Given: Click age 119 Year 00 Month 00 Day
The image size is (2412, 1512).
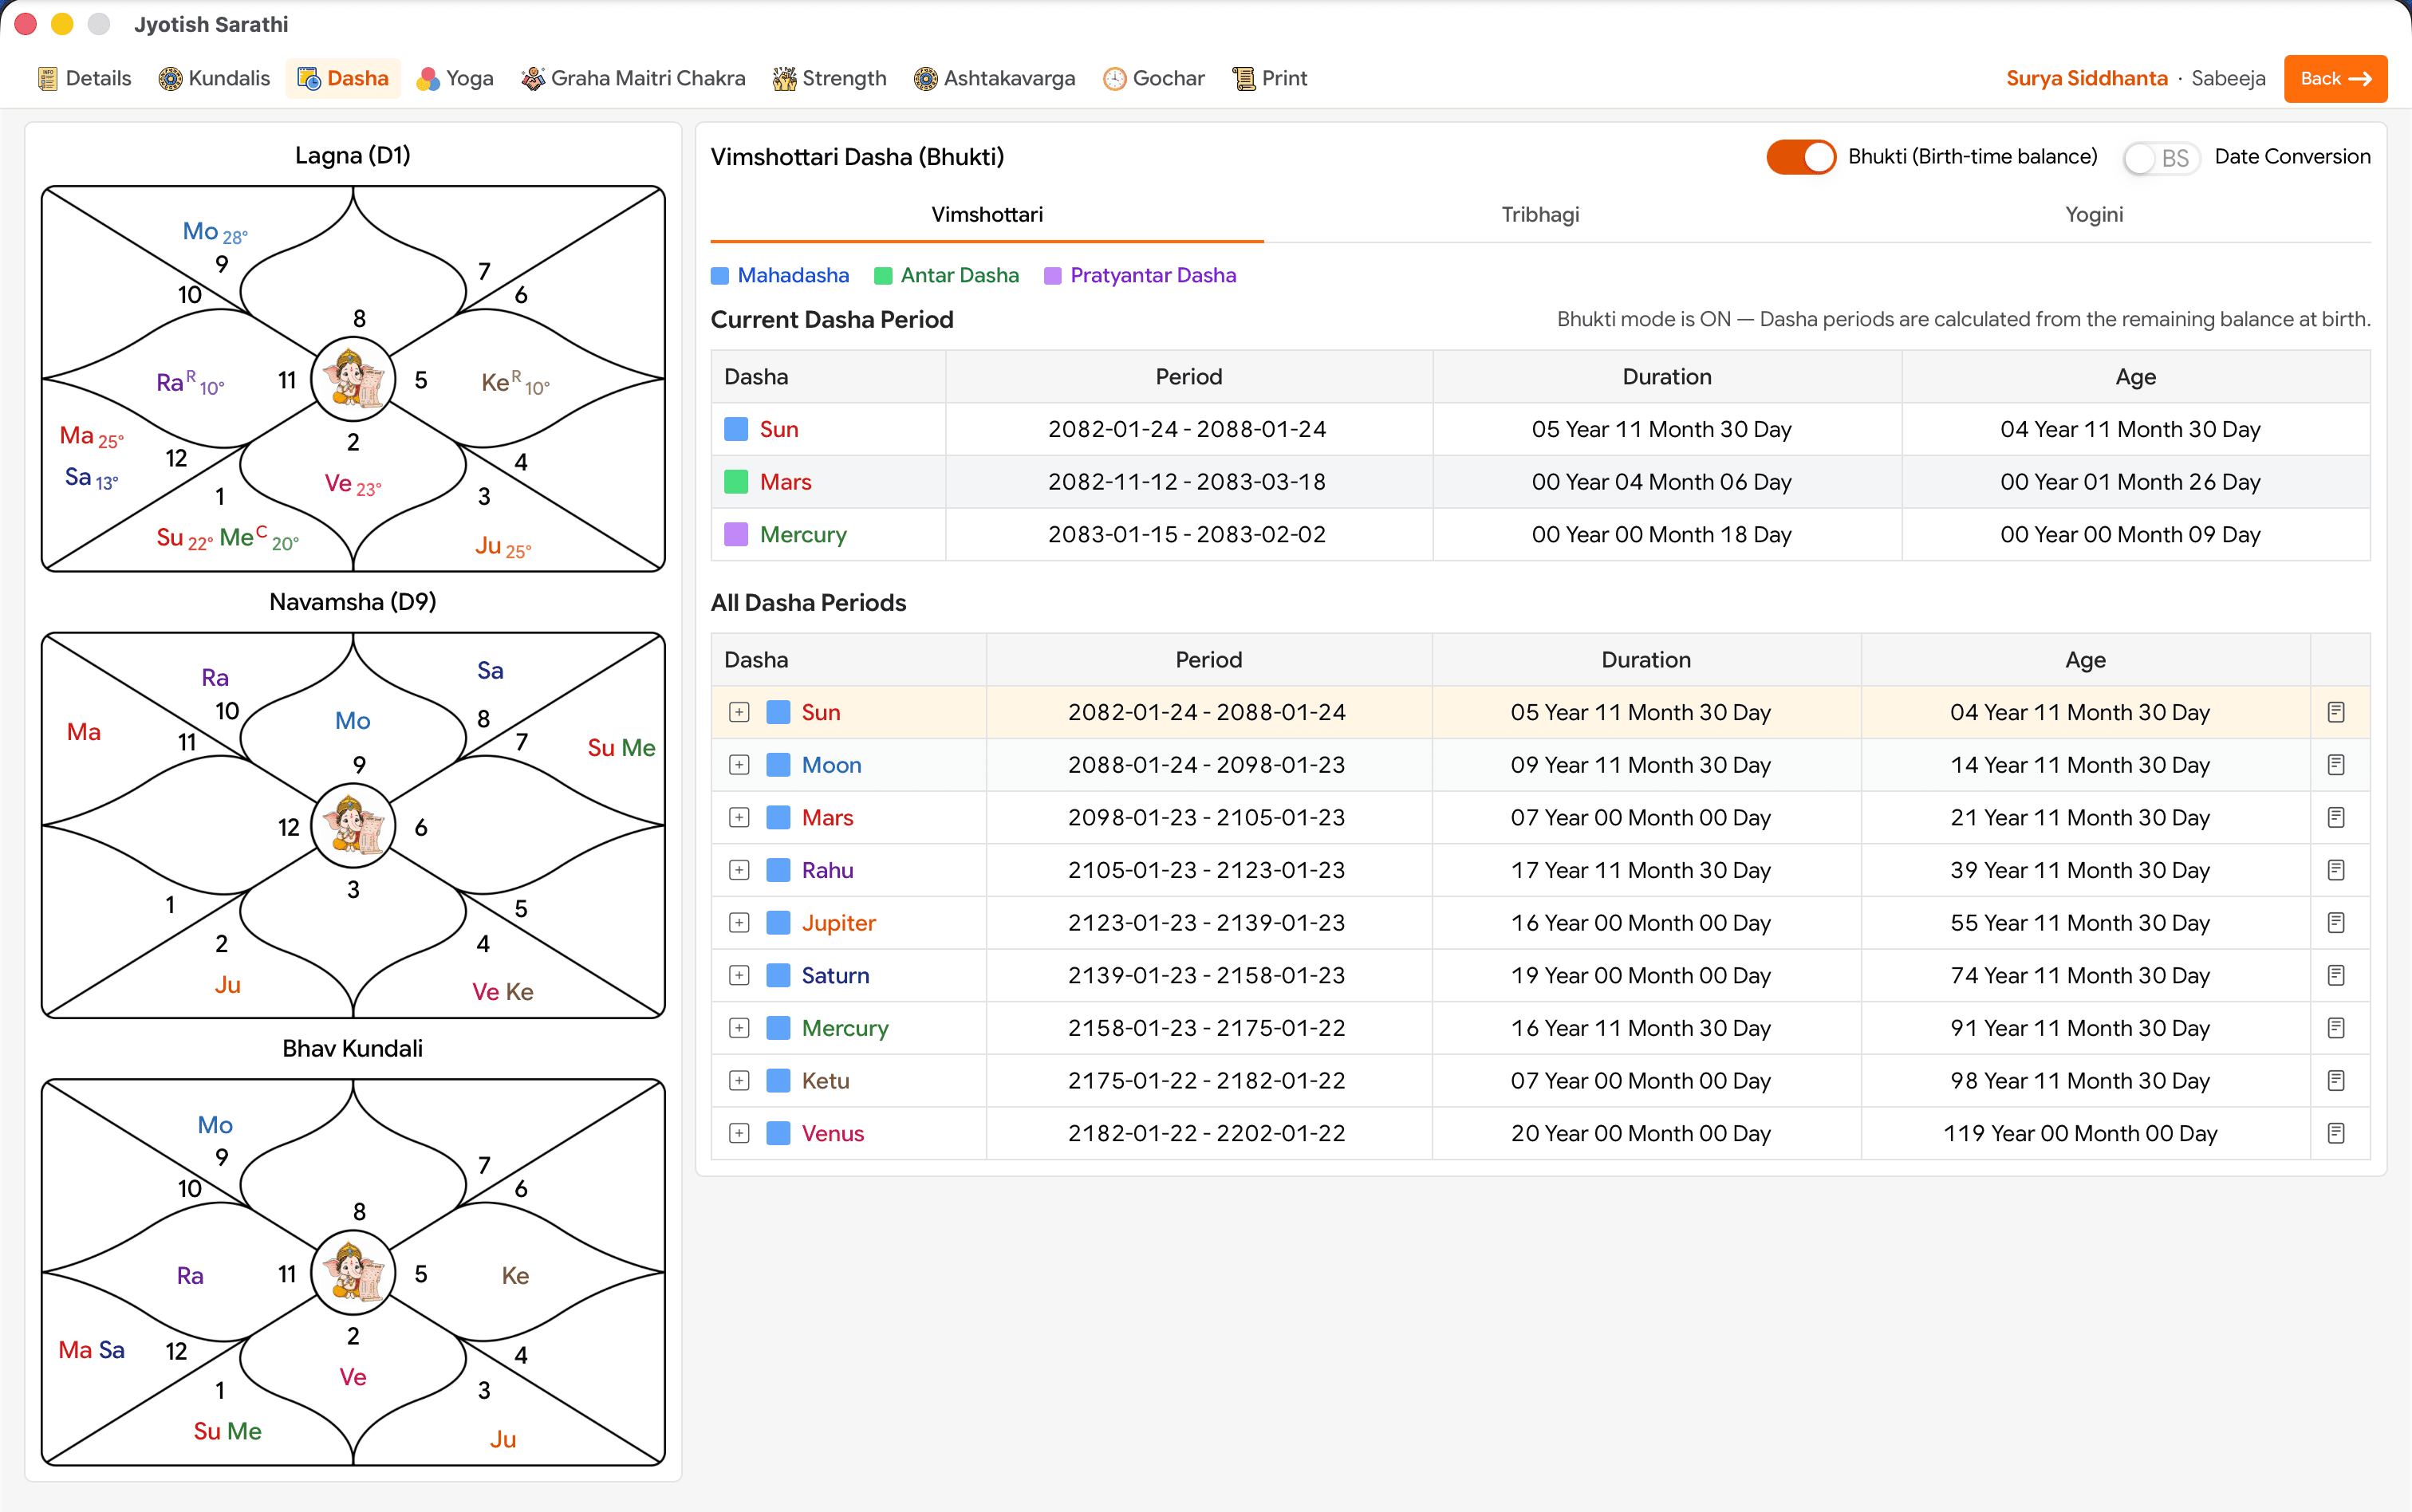Looking at the screenshot, I should click(x=2080, y=1133).
